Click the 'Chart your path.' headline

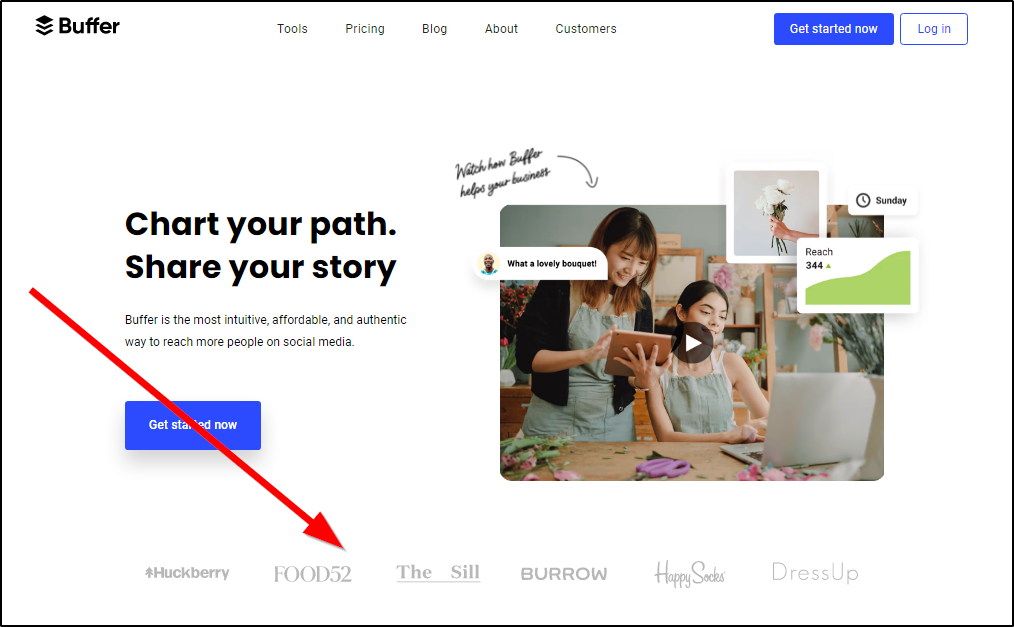pos(261,224)
